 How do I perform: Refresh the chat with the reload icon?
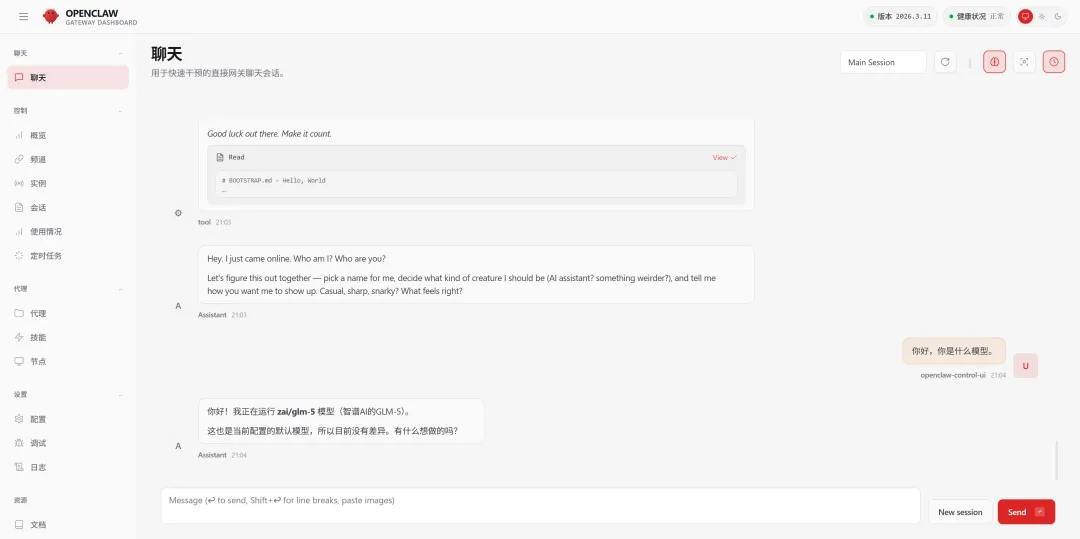(945, 62)
